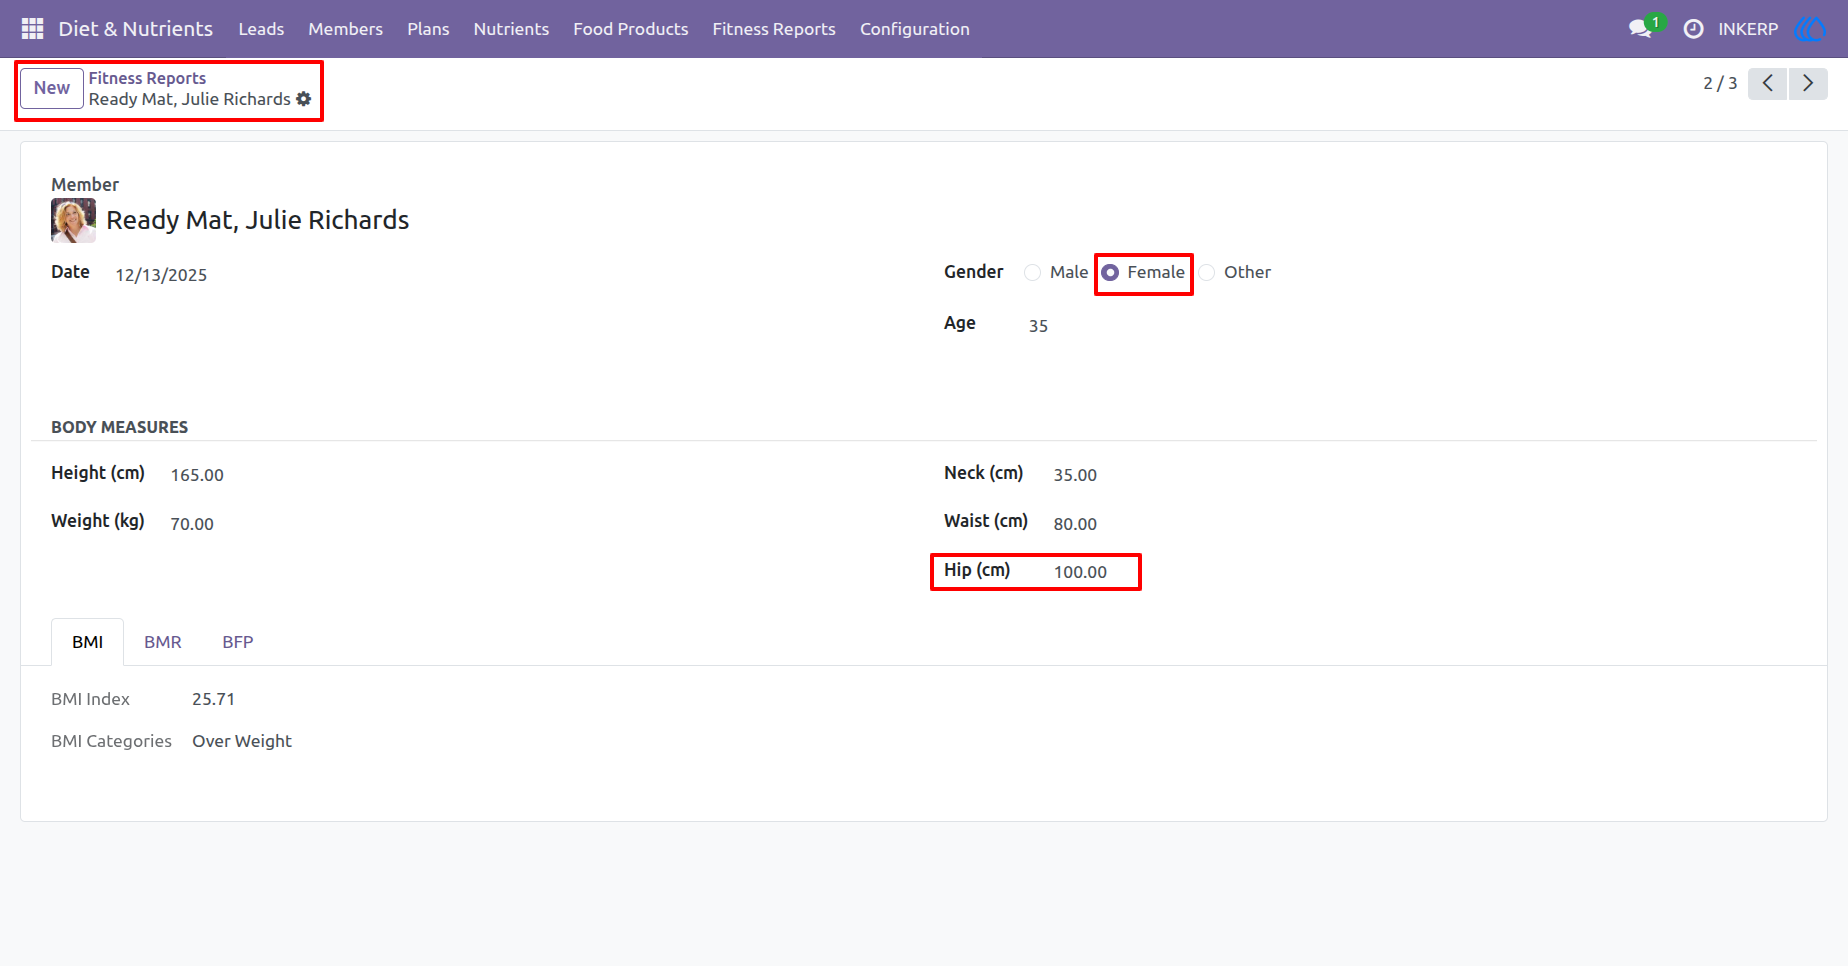Open the Members menu

(x=346, y=29)
